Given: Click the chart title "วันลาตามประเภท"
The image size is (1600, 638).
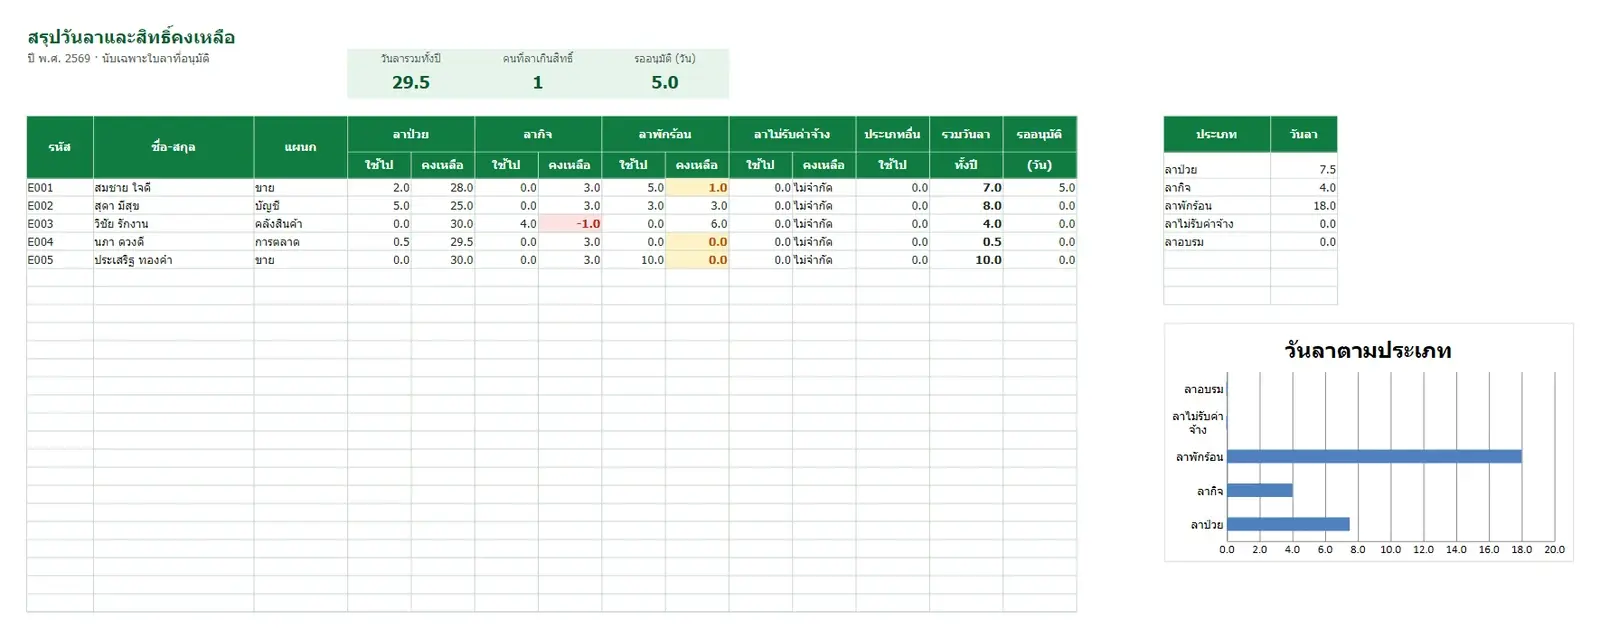Looking at the screenshot, I should [1368, 351].
